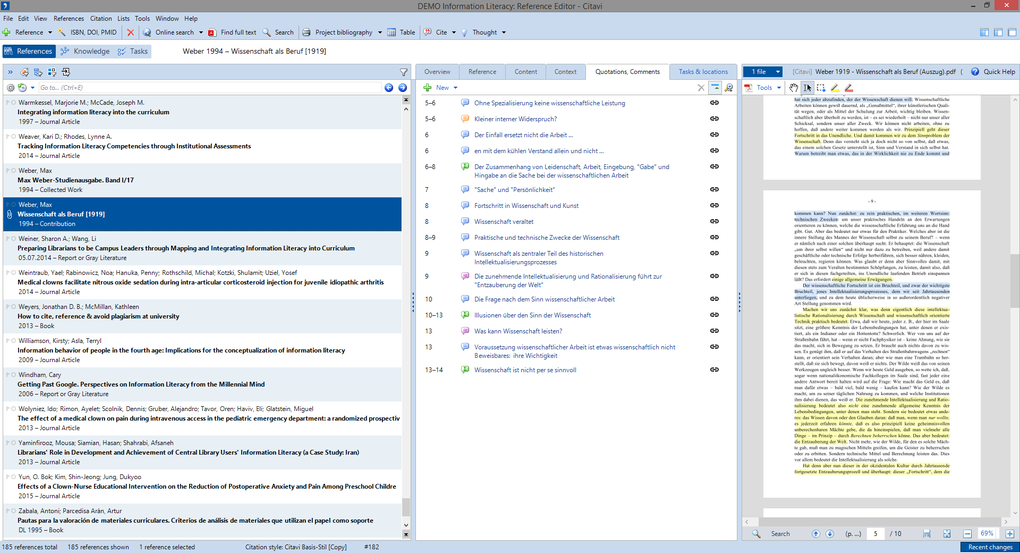Switch to the Tasks & locations tab
1020x553 pixels.
tap(703, 72)
